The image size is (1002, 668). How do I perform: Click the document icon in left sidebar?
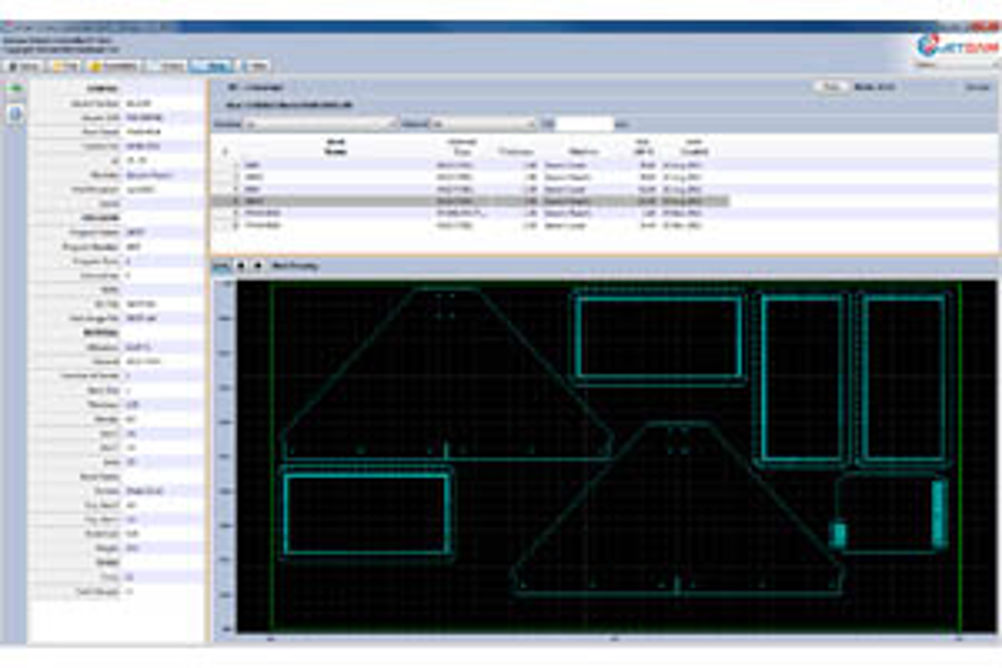click(16, 114)
